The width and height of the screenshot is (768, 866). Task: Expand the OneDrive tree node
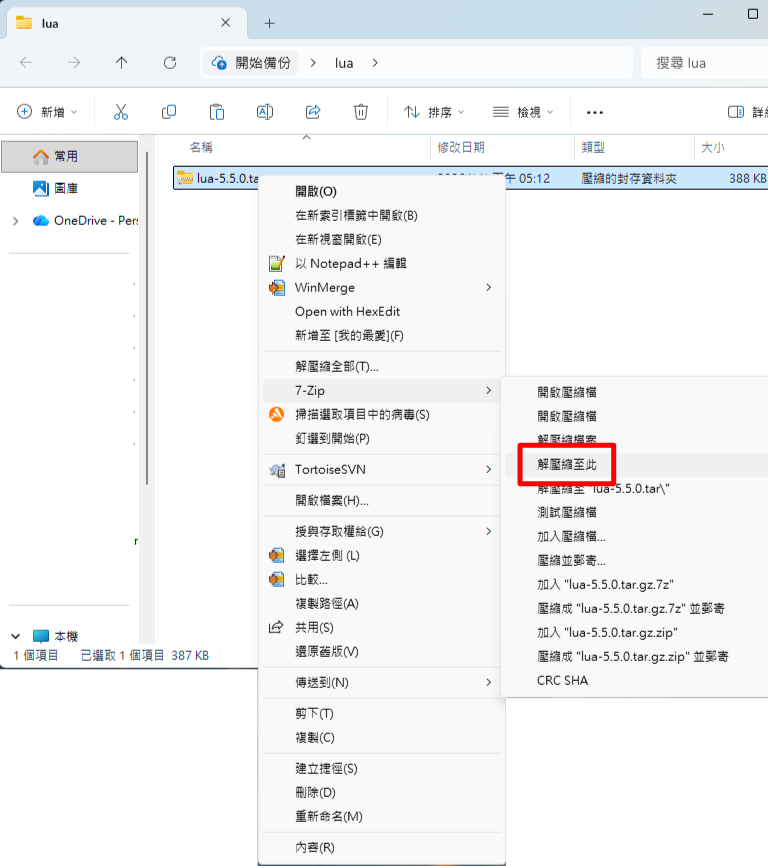15,220
